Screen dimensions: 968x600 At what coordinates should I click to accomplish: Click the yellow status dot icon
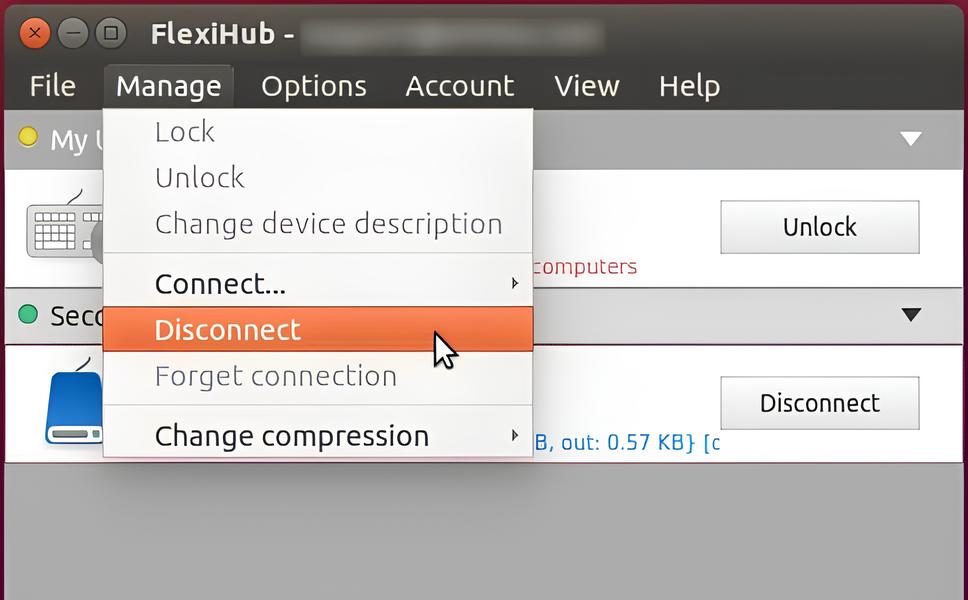(28, 137)
